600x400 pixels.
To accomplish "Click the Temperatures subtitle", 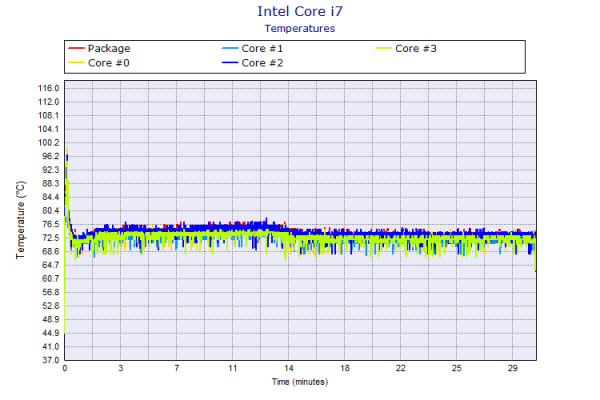I will [x=300, y=29].
